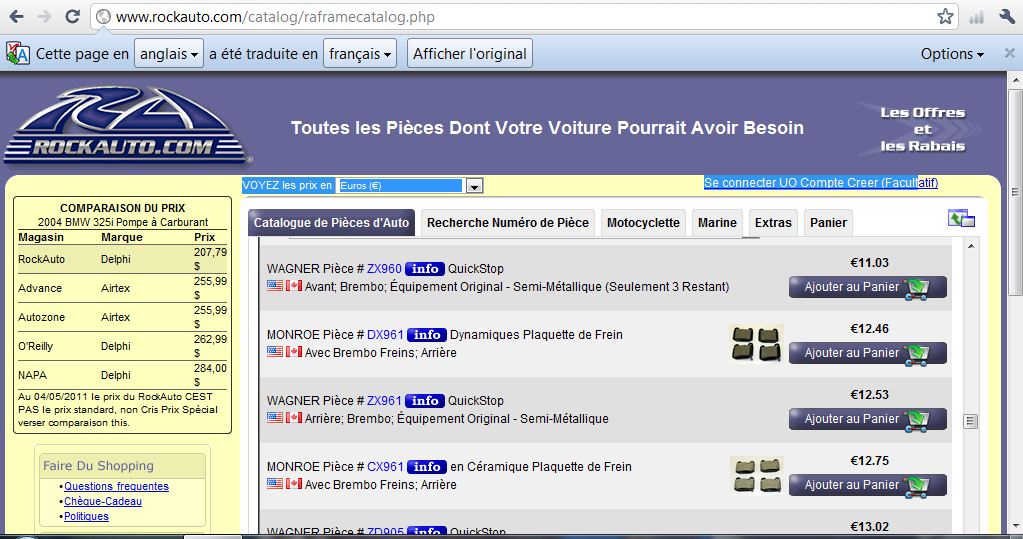Open part number link ZX961
Screen dimensions: 1023x539
coord(384,401)
